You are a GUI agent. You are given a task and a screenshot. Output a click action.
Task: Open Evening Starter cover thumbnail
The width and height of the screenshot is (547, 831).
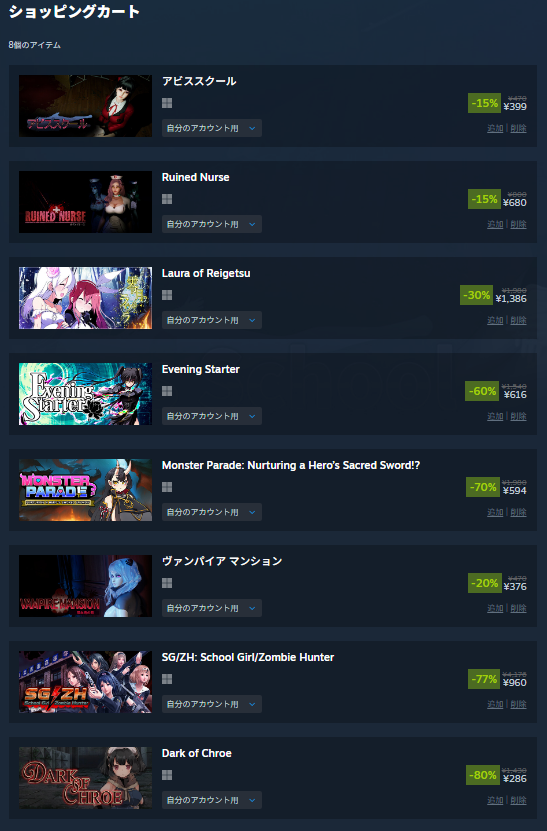coord(85,394)
